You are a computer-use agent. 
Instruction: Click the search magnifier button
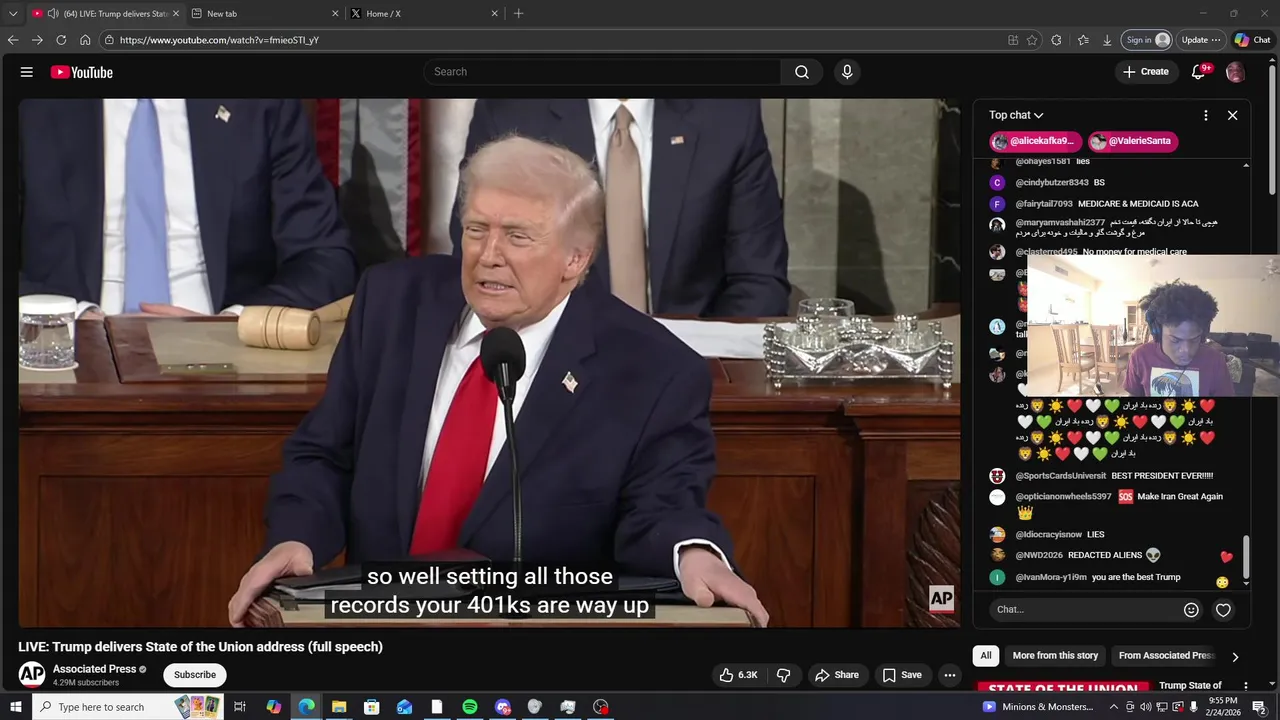point(802,72)
